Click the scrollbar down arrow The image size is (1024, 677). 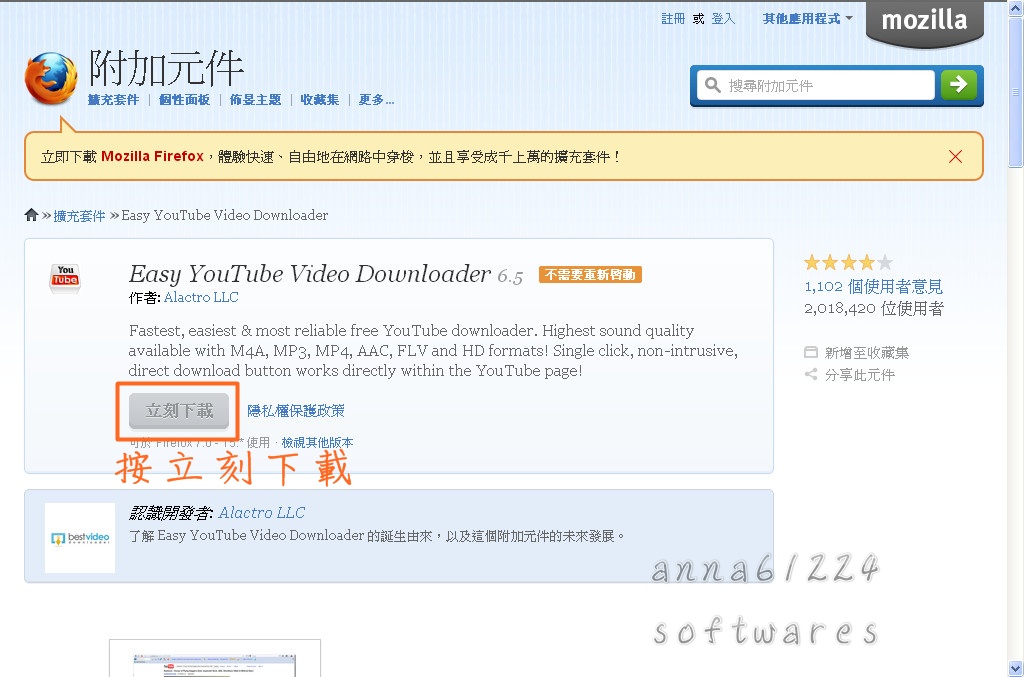(x=1016, y=669)
